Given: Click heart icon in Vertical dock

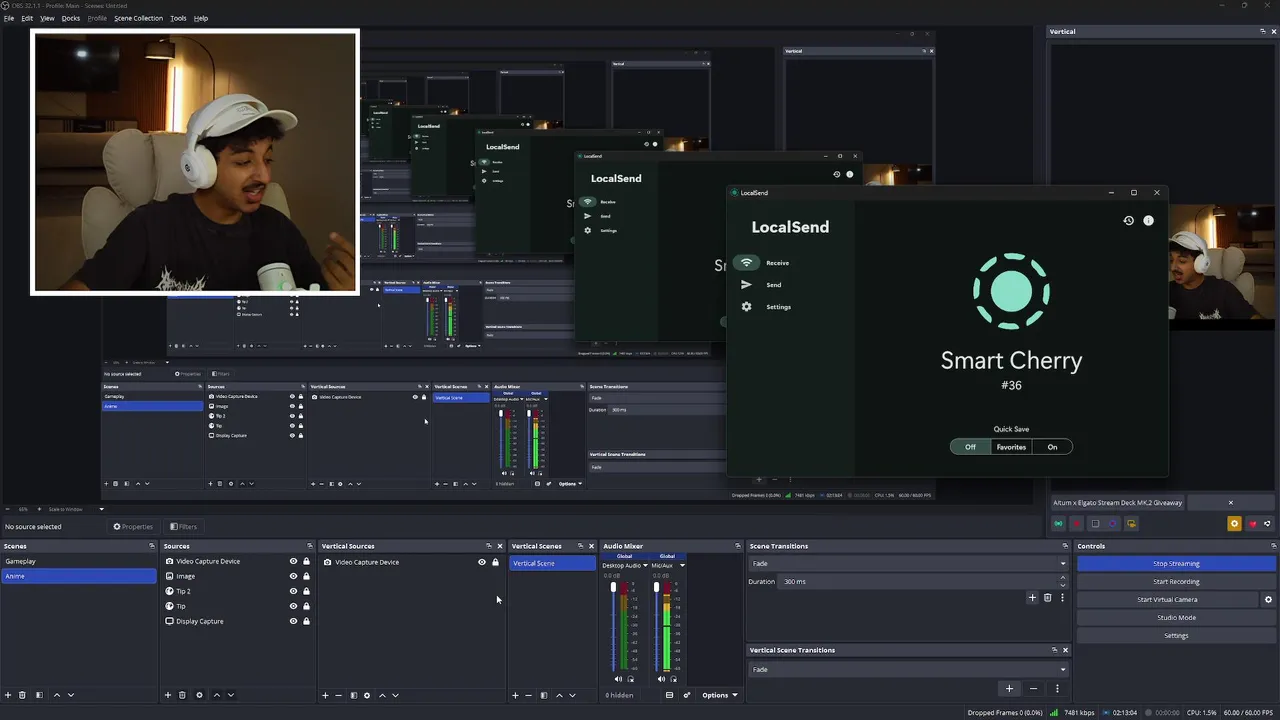Looking at the screenshot, I should pos(1252,524).
